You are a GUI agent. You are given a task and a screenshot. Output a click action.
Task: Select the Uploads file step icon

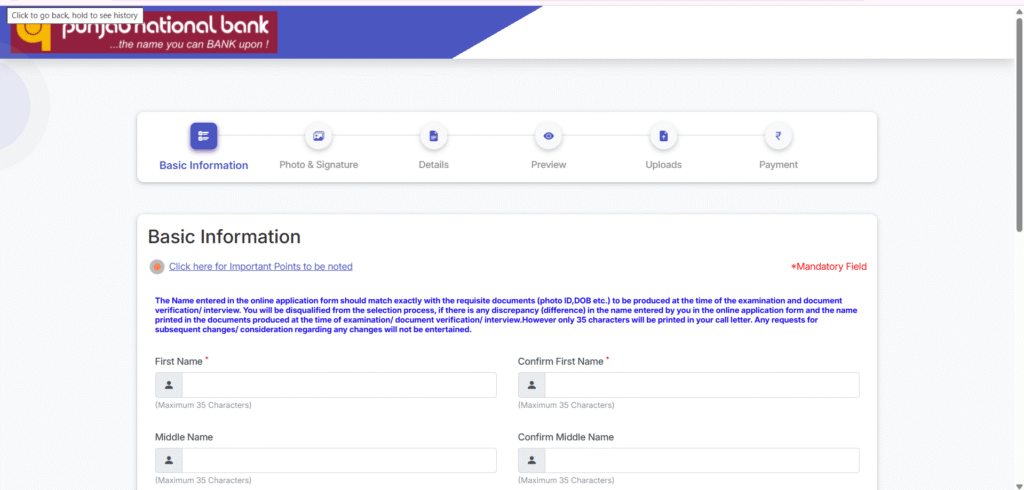(x=663, y=136)
